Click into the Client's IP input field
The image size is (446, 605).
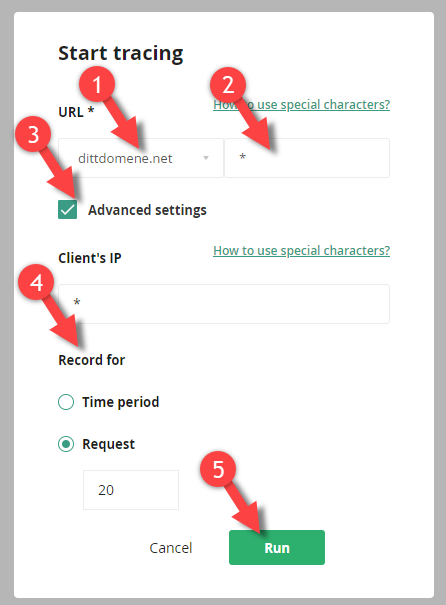pyautogui.click(x=224, y=304)
